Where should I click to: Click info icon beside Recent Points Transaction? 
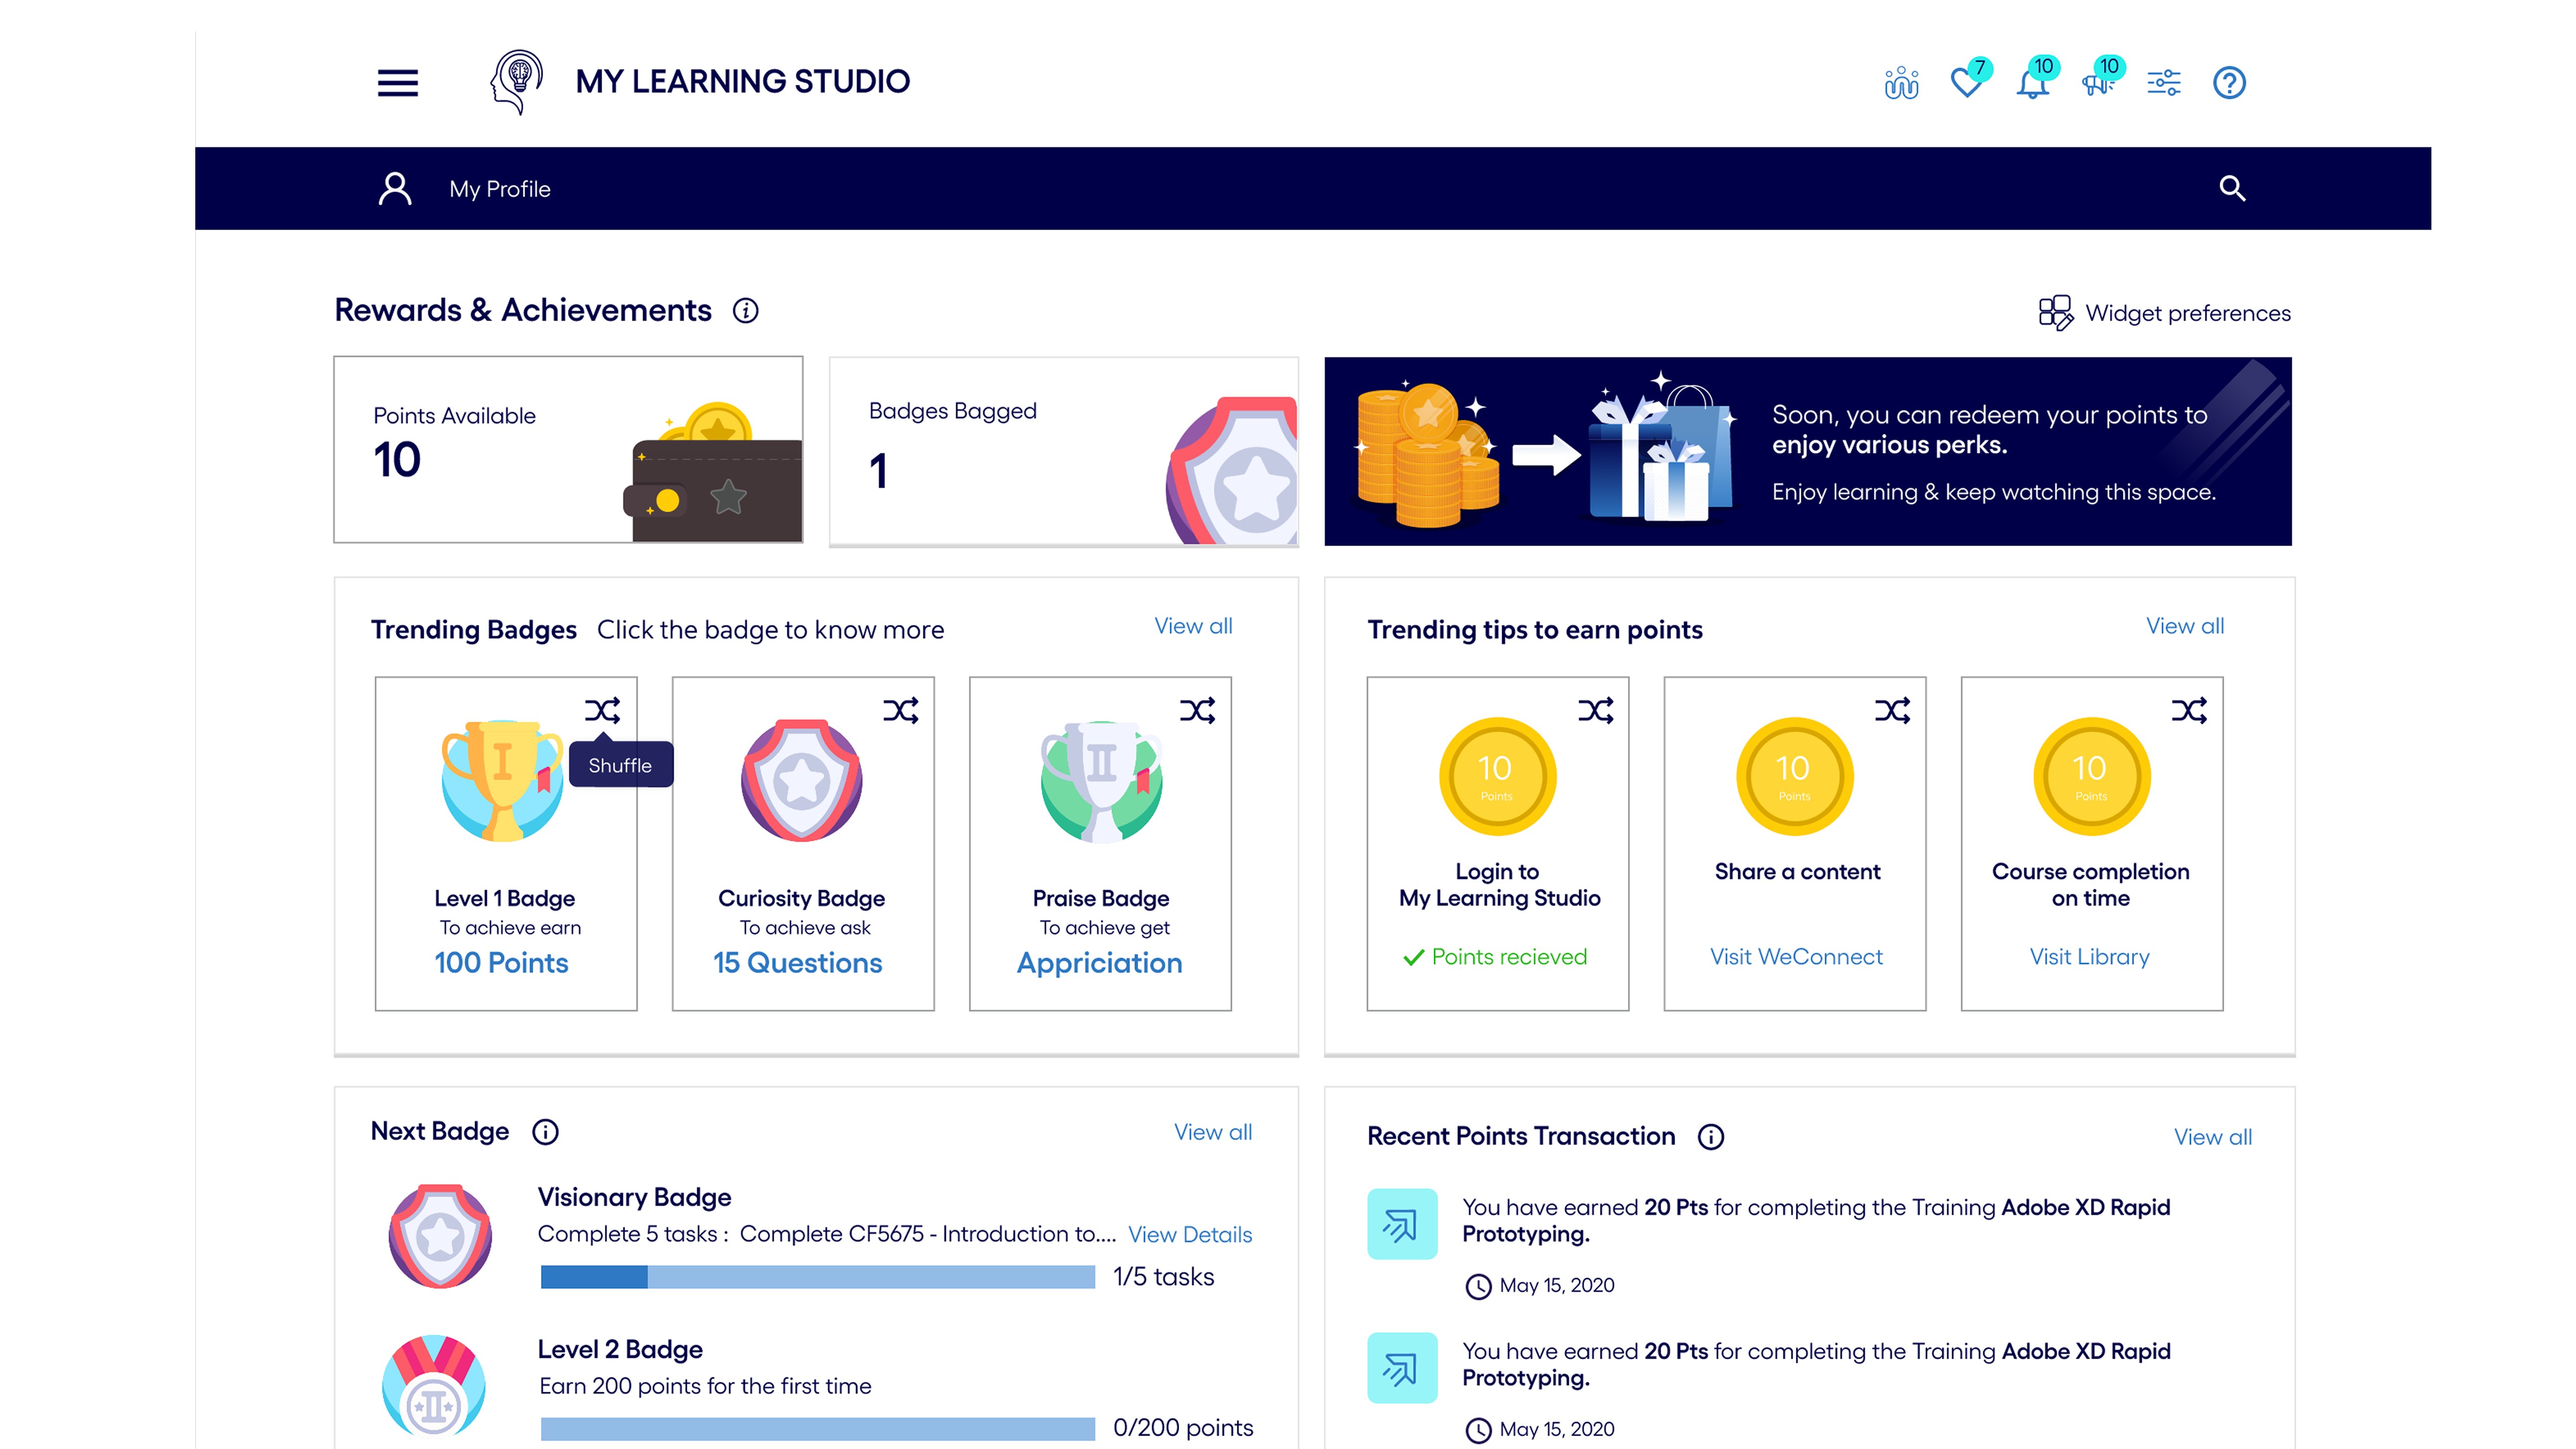tap(1711, 1137)
